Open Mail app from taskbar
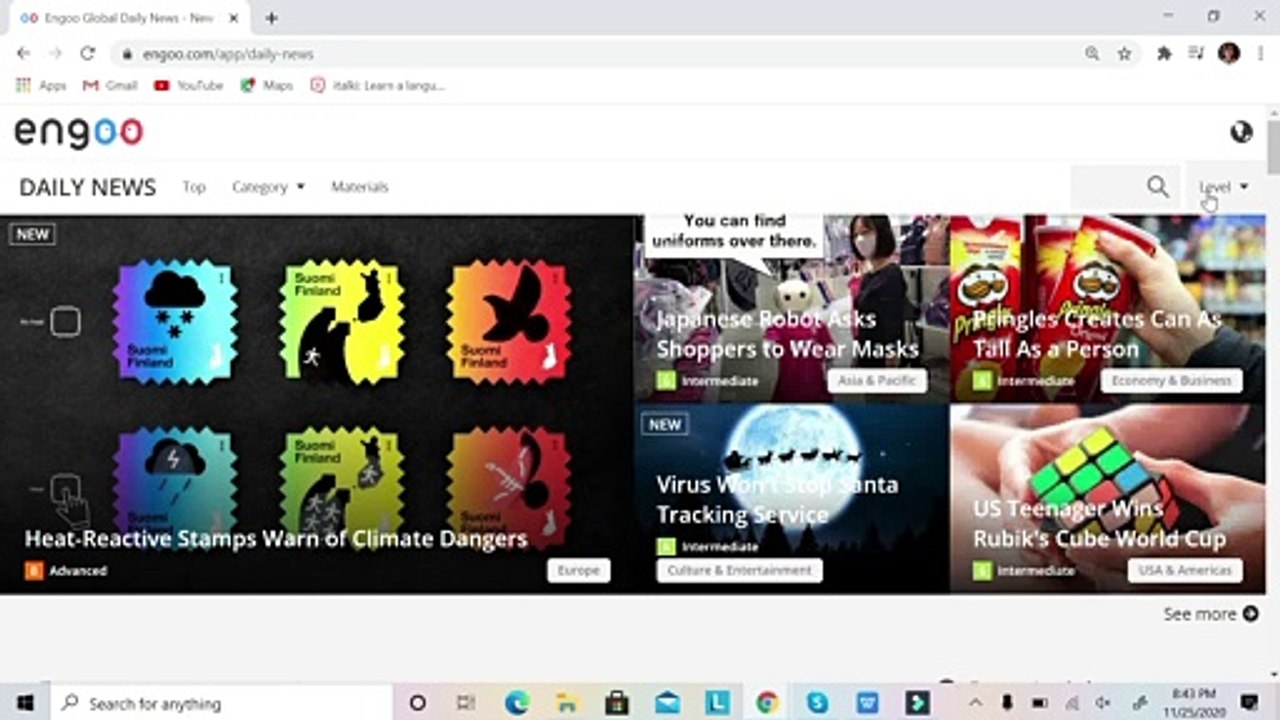The height and width of the screenshot is (720, 1280). 667,703
